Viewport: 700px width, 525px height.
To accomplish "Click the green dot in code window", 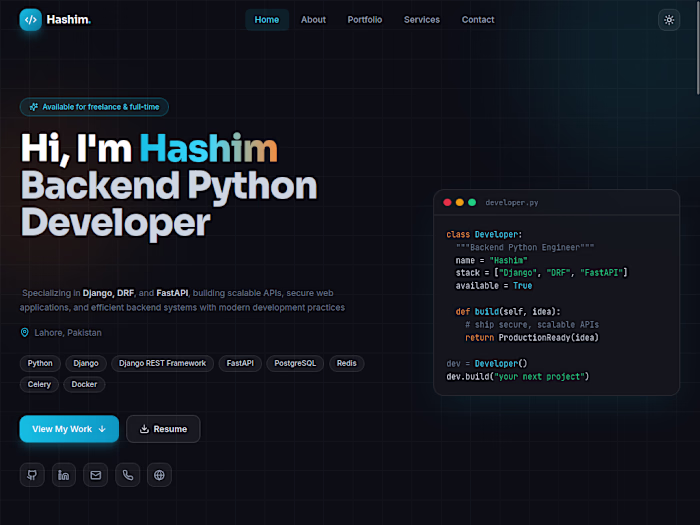I will point(472,203).
